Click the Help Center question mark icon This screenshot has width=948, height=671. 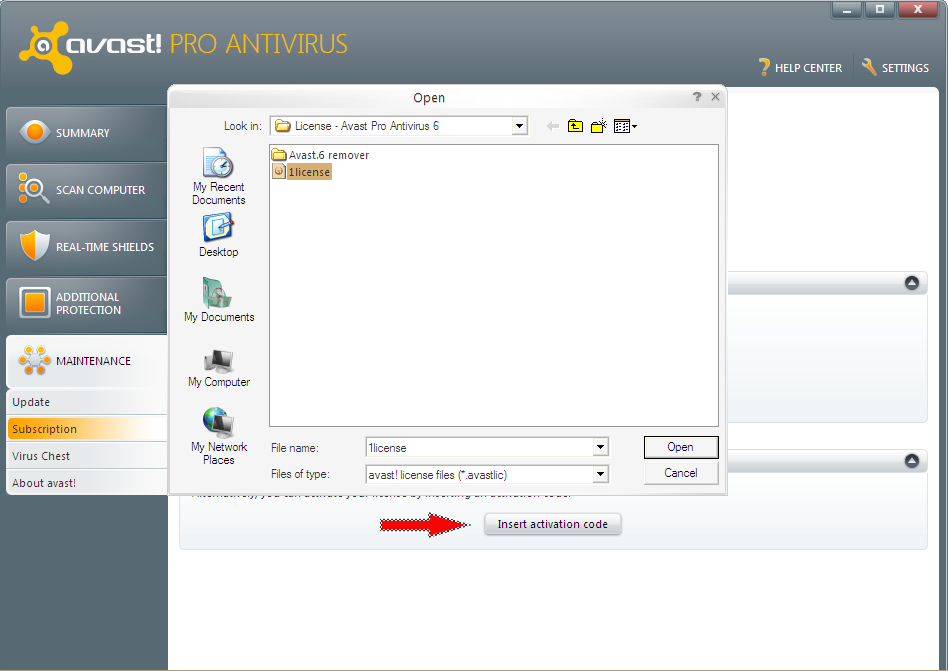coord(765,67)
